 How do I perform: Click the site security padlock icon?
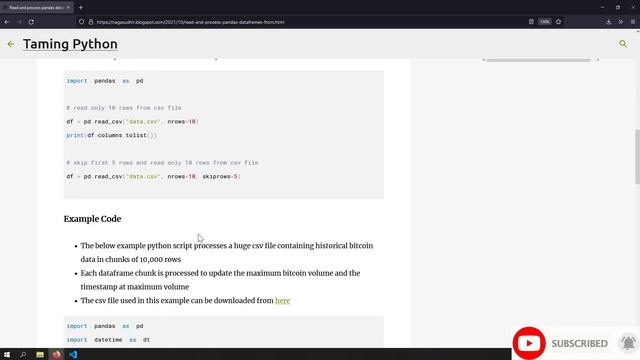click(91, 22)
